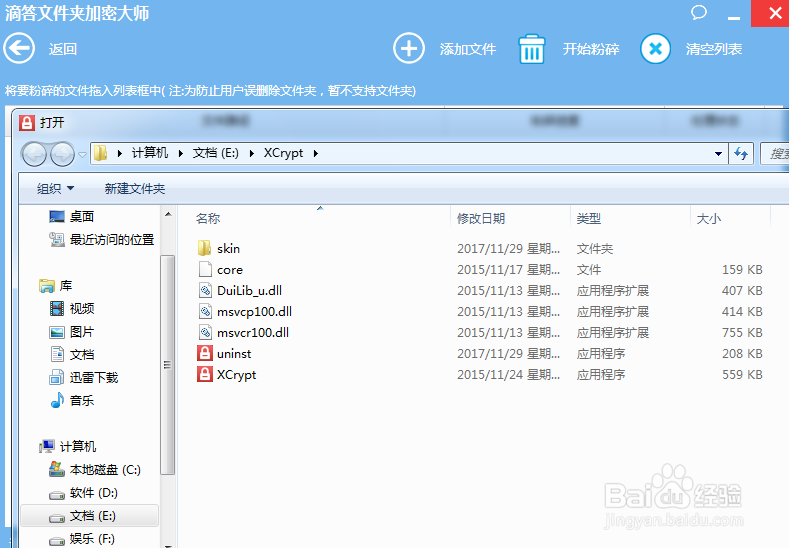Select the msvcr100.dll file icon
The width and height of the screenshot is (789, 548).
click(205, 332)
